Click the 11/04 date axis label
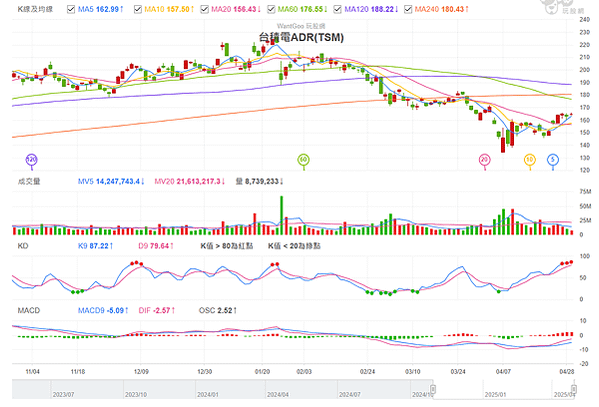The image size is (599, 407). pyautogui.click(x=32, y=371)
